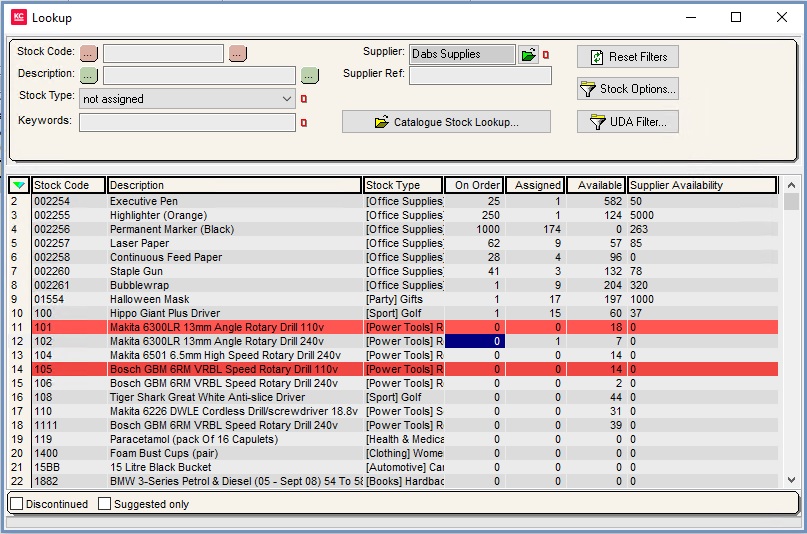
Task: Click the green ellipsis button right of Description field
Action: (x=310, y=75)
